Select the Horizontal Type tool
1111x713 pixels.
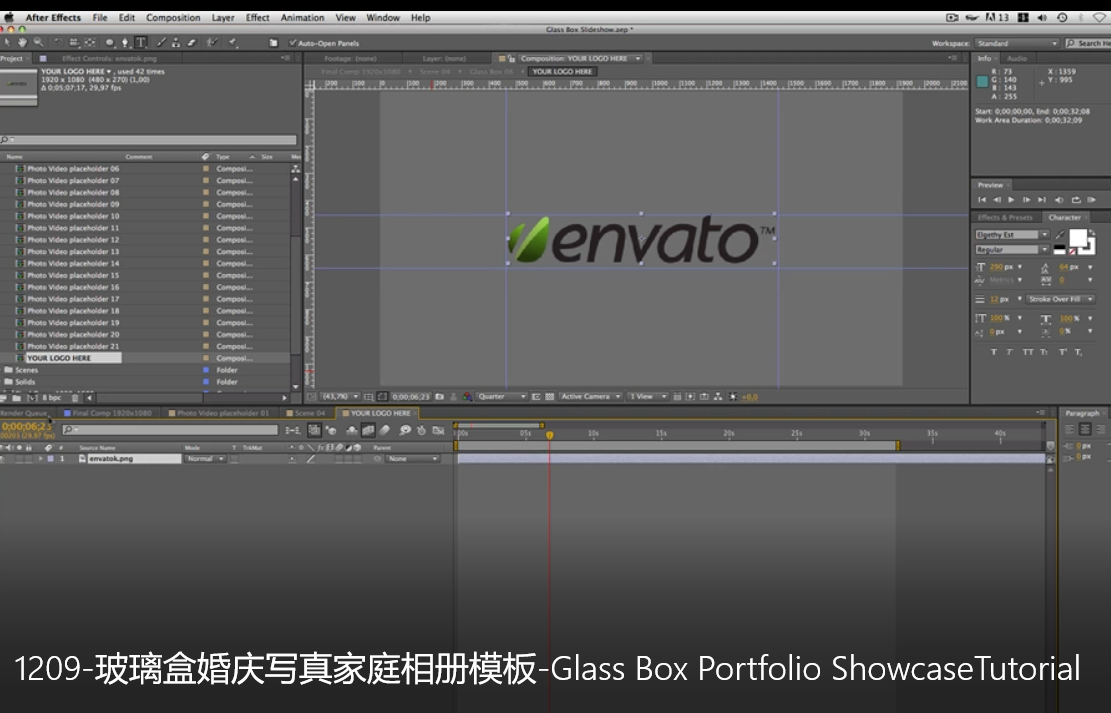coord(141,43)
